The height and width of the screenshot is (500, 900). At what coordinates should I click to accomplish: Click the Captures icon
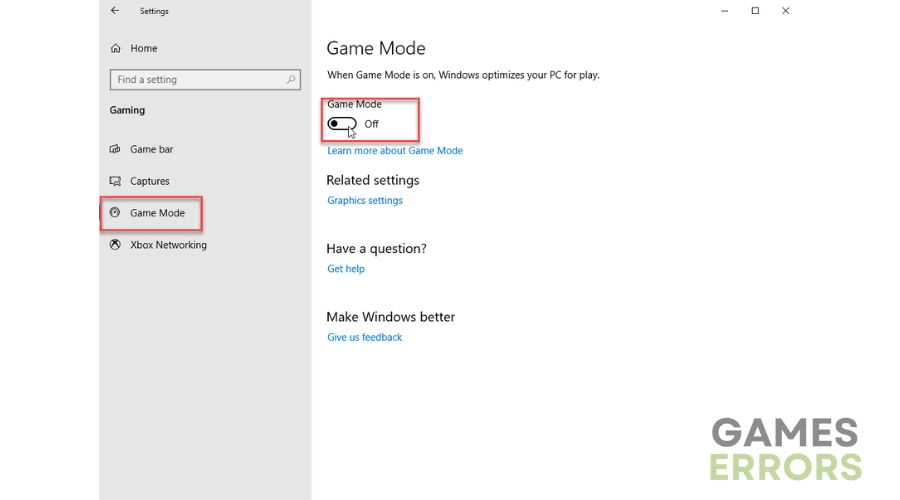[x=115, y=181]
